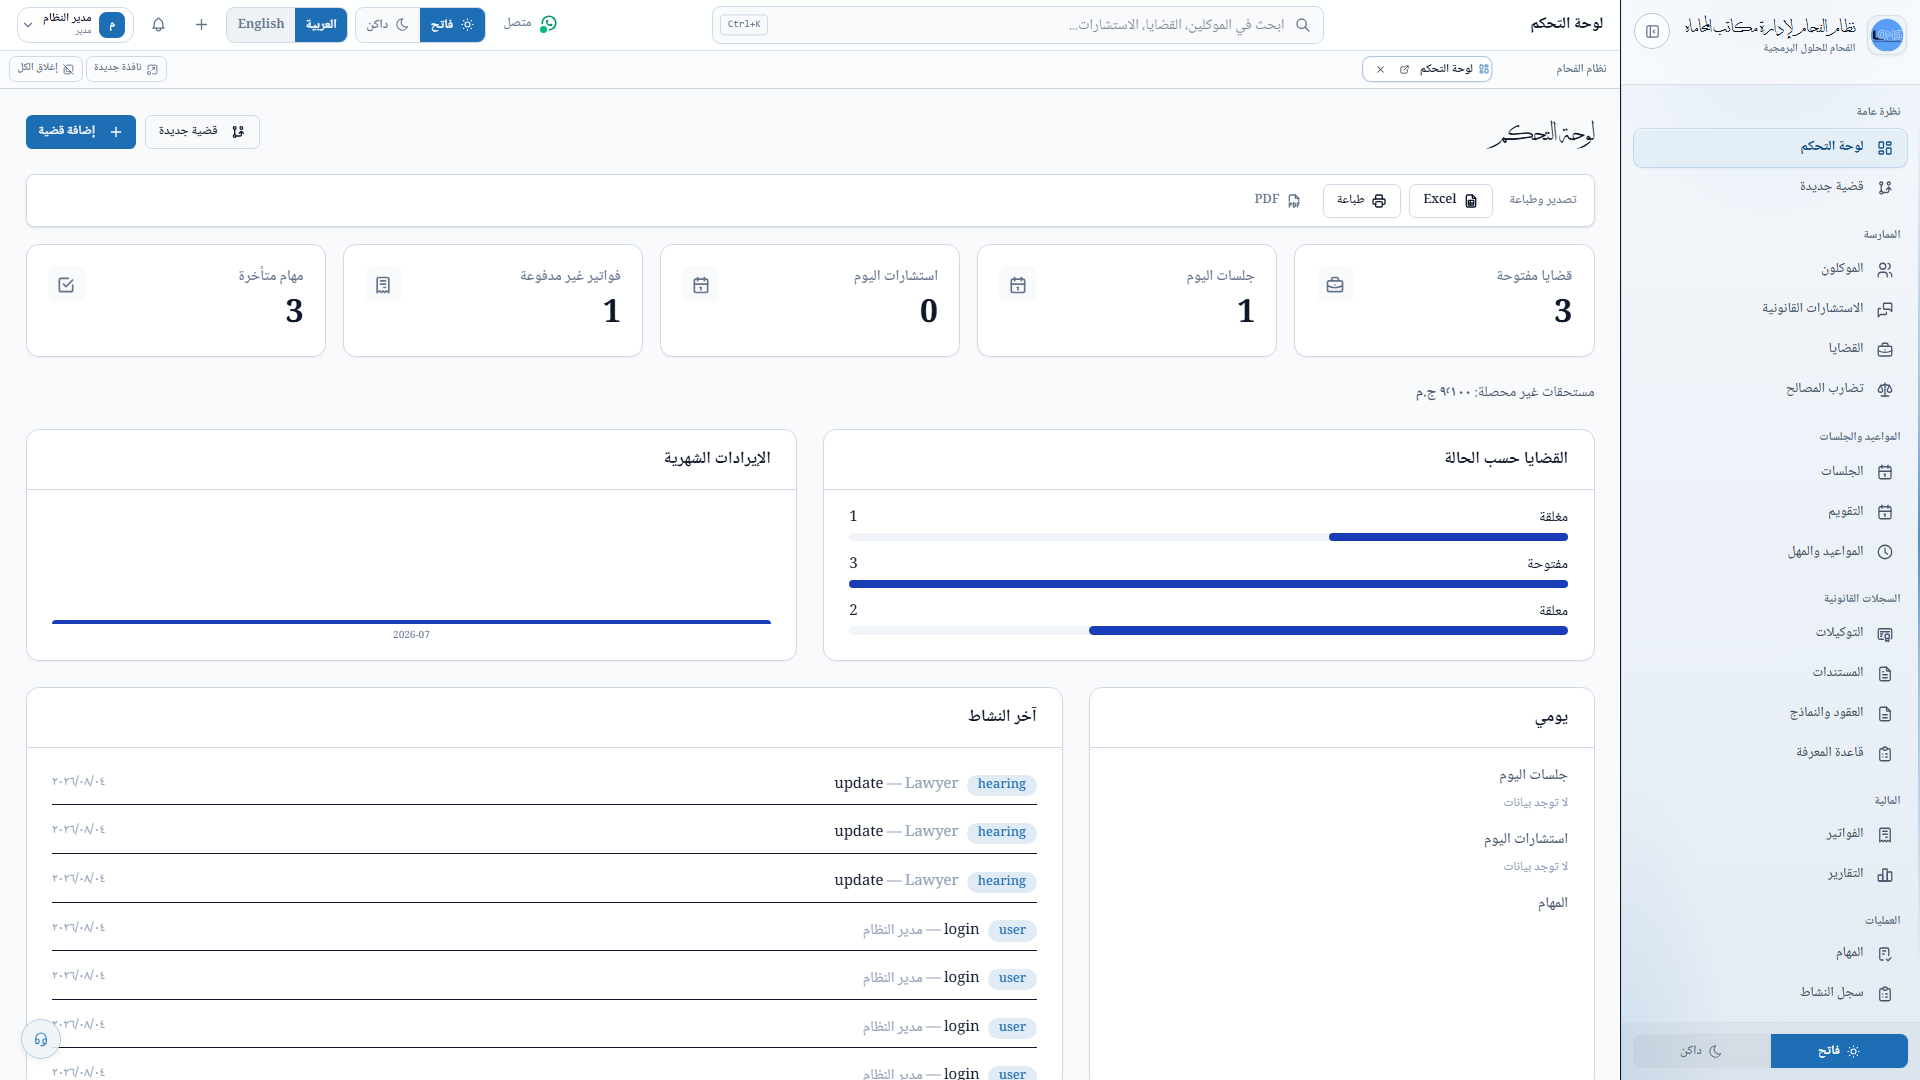Expand the مدير النظام user menu
This screenshot has width=1920, height=1080.
[75, 25]
